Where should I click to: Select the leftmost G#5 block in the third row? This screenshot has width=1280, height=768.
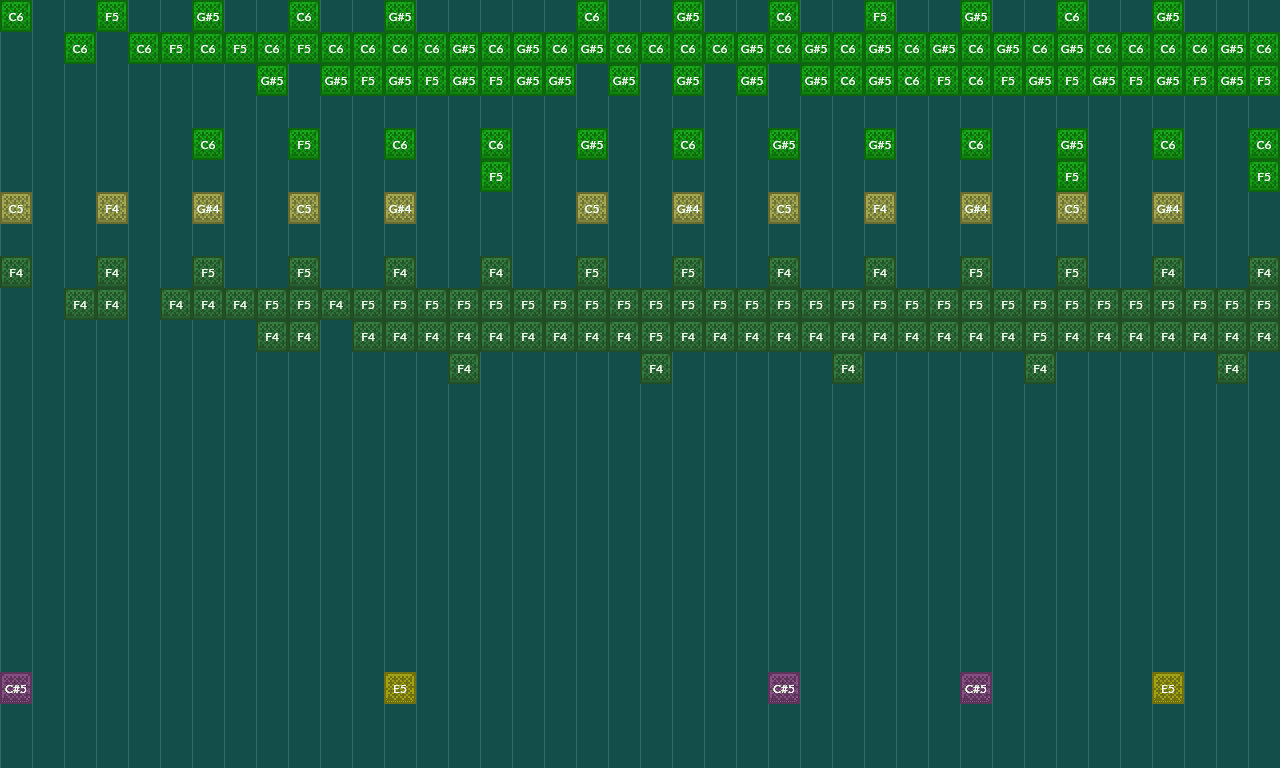(272, 80)
